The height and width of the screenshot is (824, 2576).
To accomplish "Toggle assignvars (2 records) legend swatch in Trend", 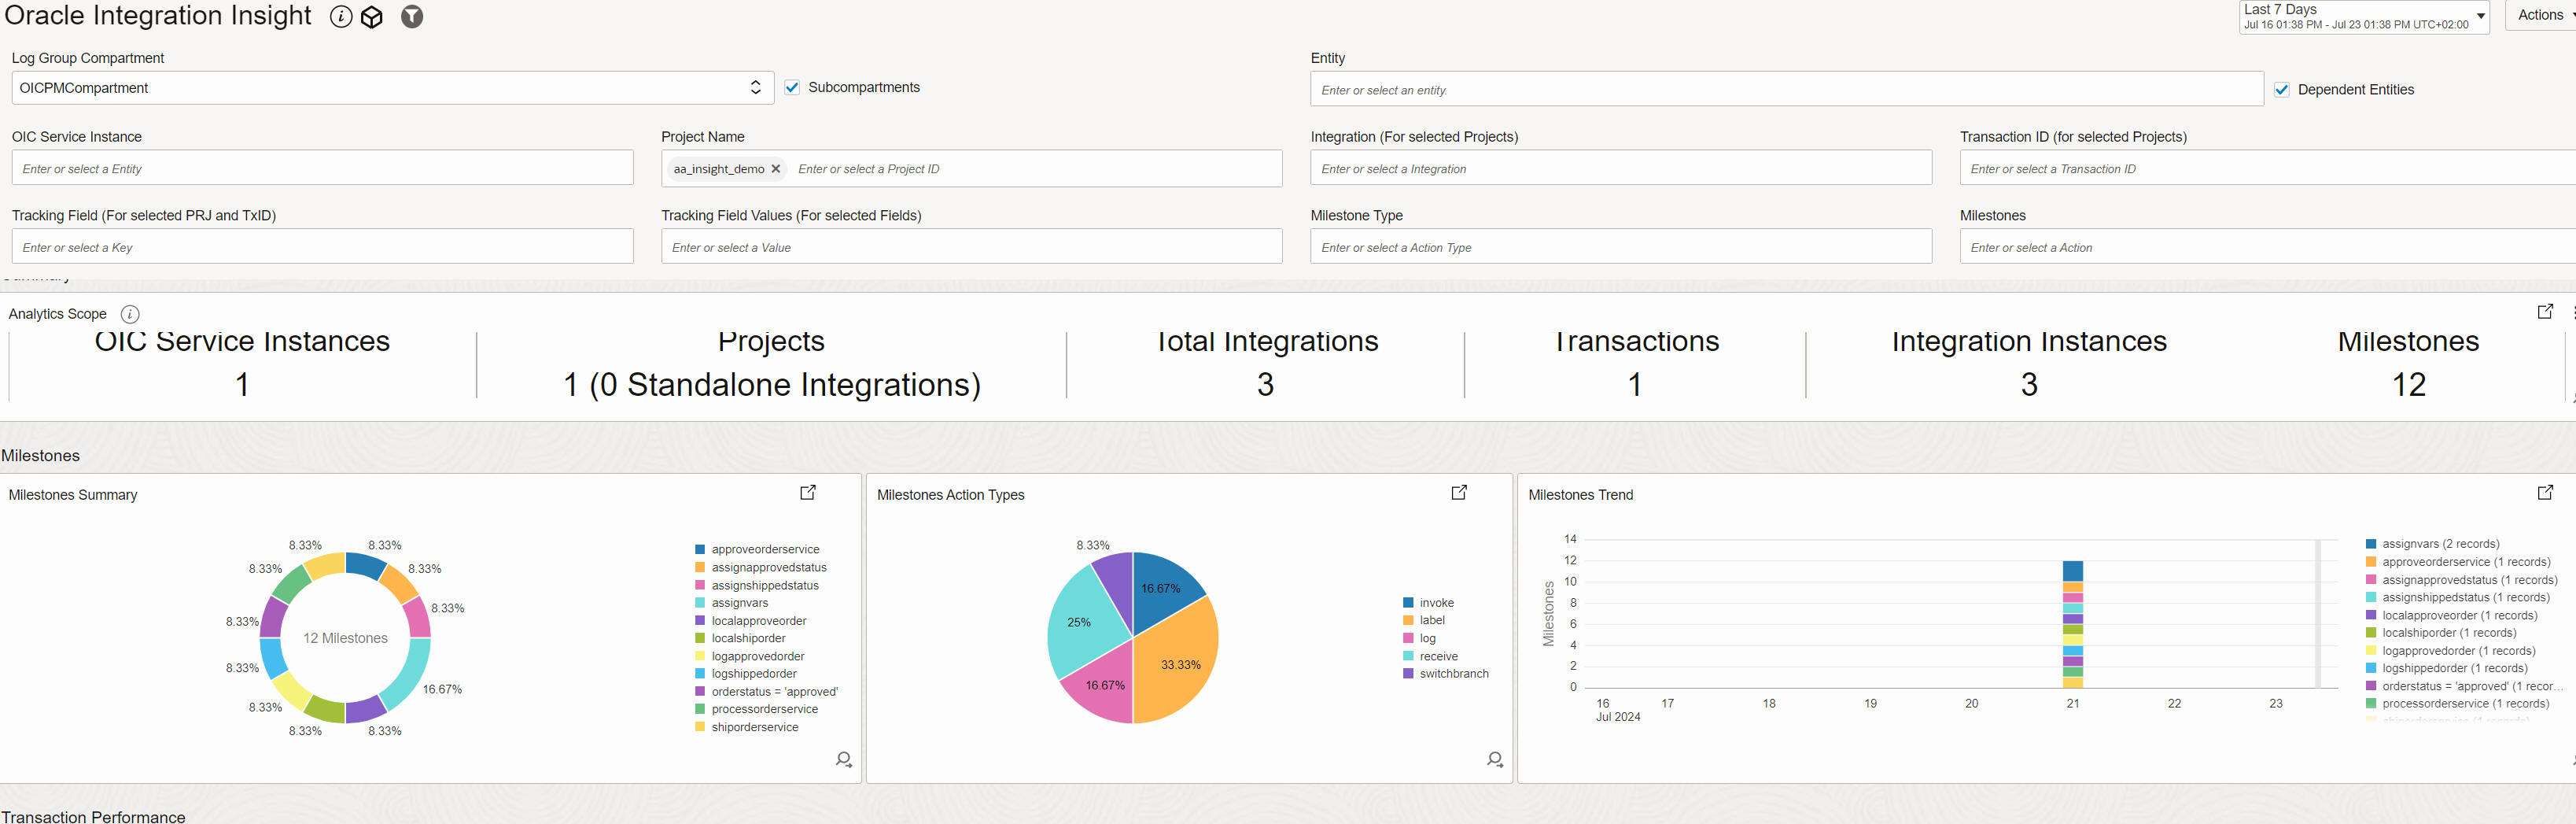I will click(2371, 544).
